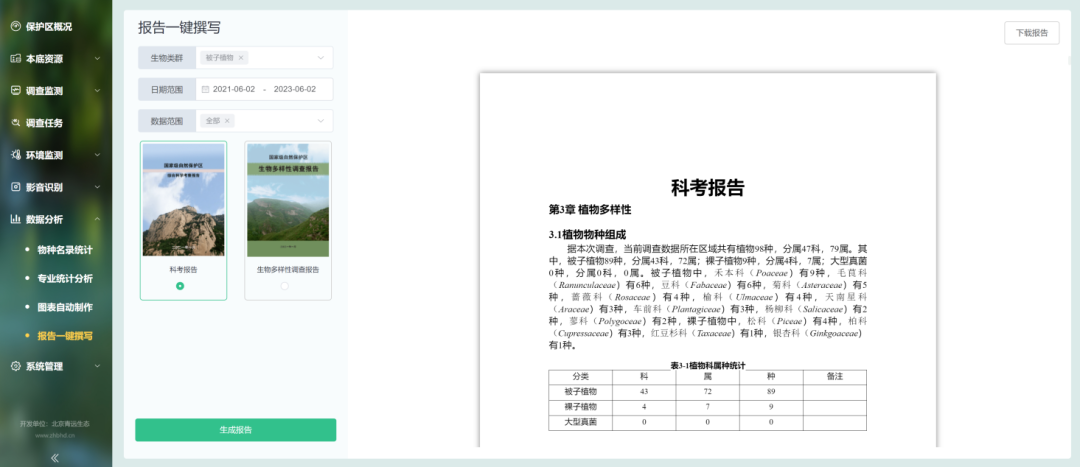1080x467 pixels.
Task: Collapse the 数据分析 menu chevron
Action: point(97,219)
